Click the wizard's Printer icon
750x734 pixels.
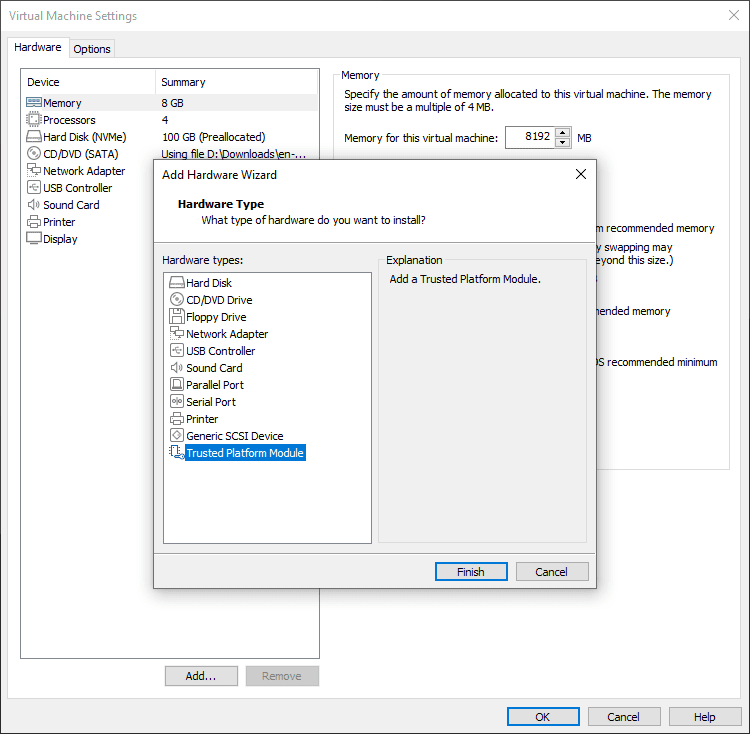[177, 418]
